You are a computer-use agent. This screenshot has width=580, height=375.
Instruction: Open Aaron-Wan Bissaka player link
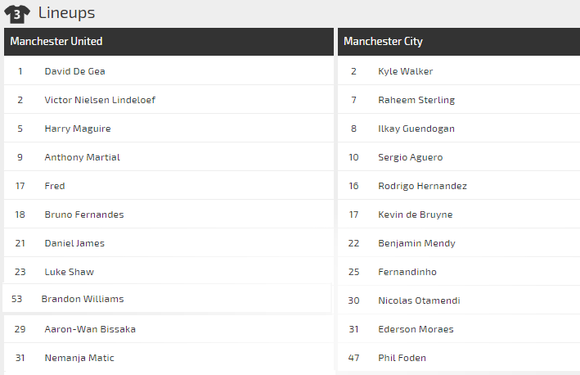90,329
